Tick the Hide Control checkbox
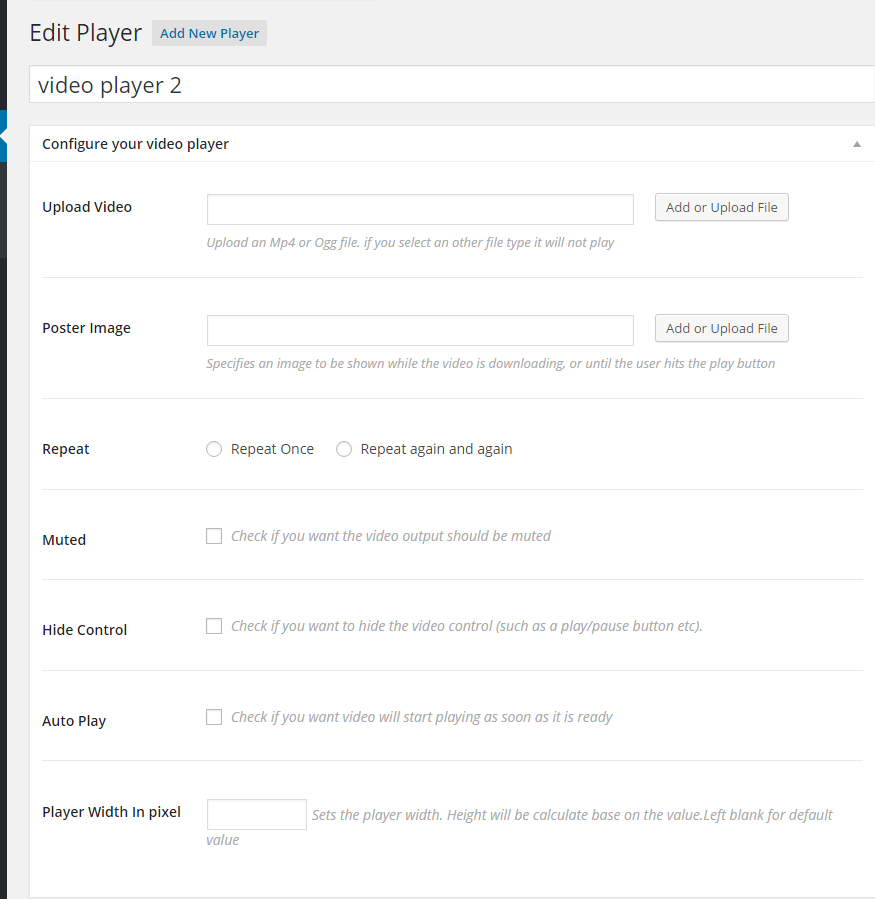Image resolution: width=875 pixels, height=899 pixels. click(x=214, y=626)
